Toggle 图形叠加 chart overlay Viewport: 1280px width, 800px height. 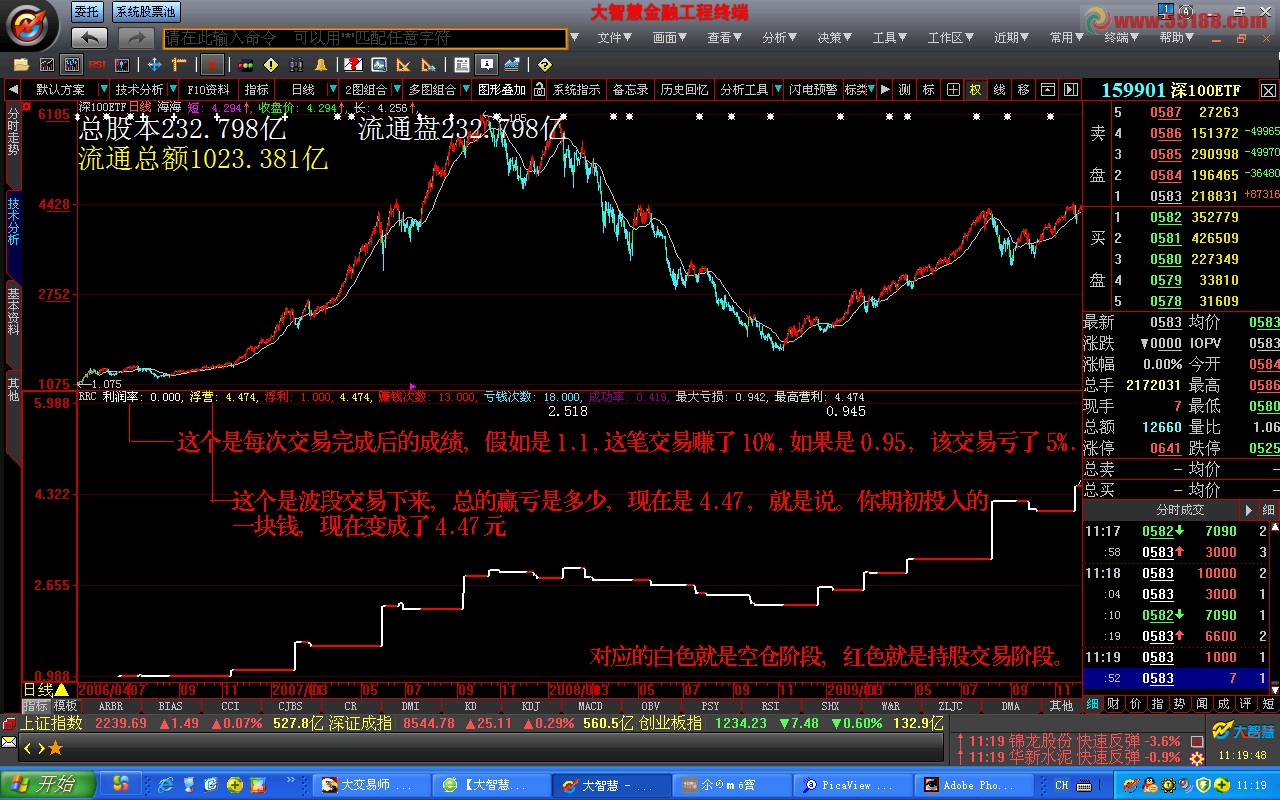tap(501, 90)
